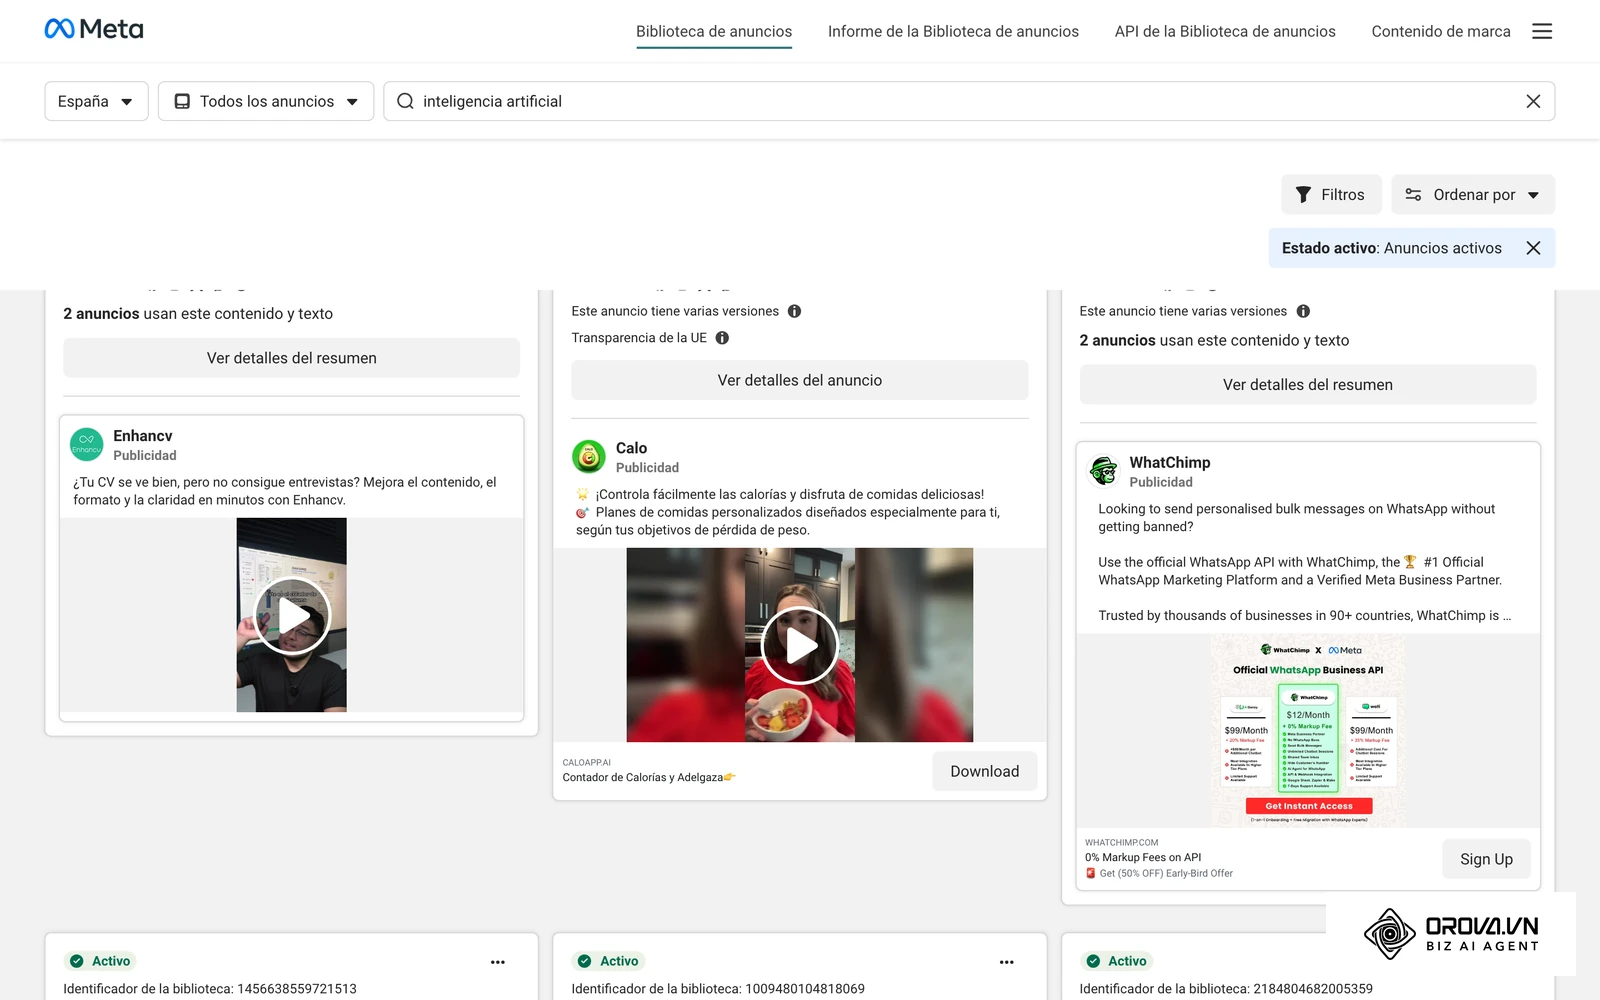1600x1000 pixels.
Task: Open Contenido de marca tab
Action: (1441, 31)
